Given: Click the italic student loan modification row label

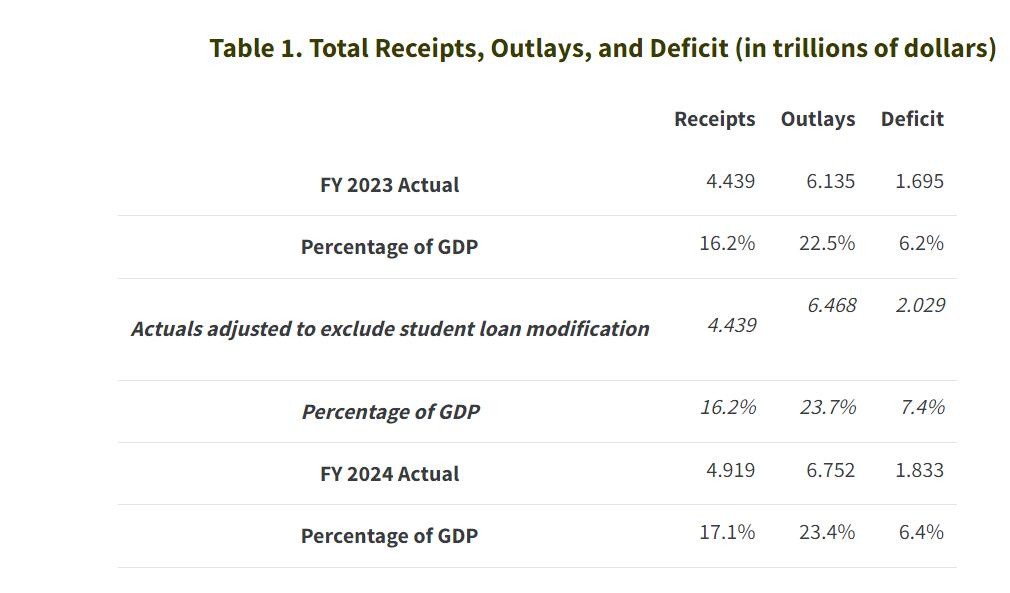Looking at the screenshot, I should click(389, 329).
